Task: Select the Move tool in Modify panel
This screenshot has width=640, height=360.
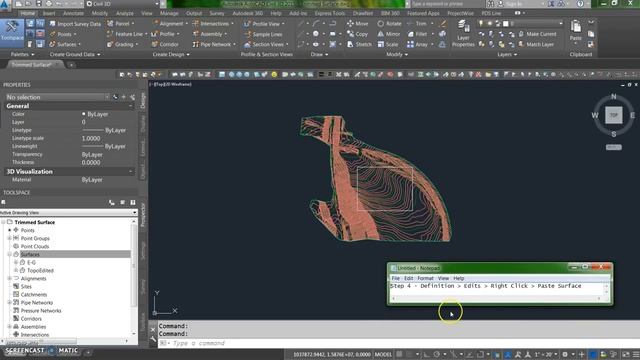Action: click(x=357, y=24)
